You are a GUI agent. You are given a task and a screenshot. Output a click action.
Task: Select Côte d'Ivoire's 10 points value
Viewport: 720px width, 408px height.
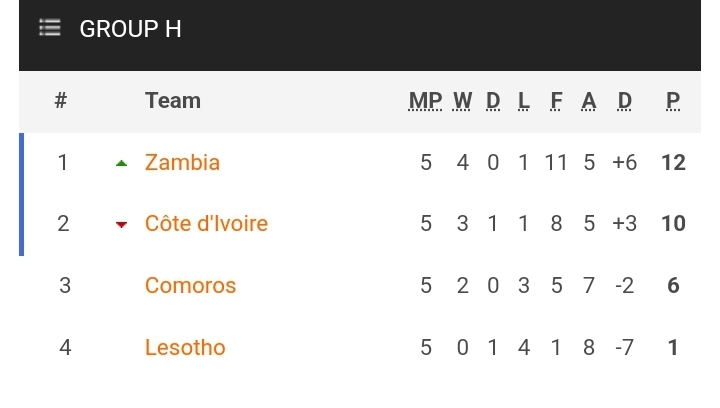pos(673,223)
